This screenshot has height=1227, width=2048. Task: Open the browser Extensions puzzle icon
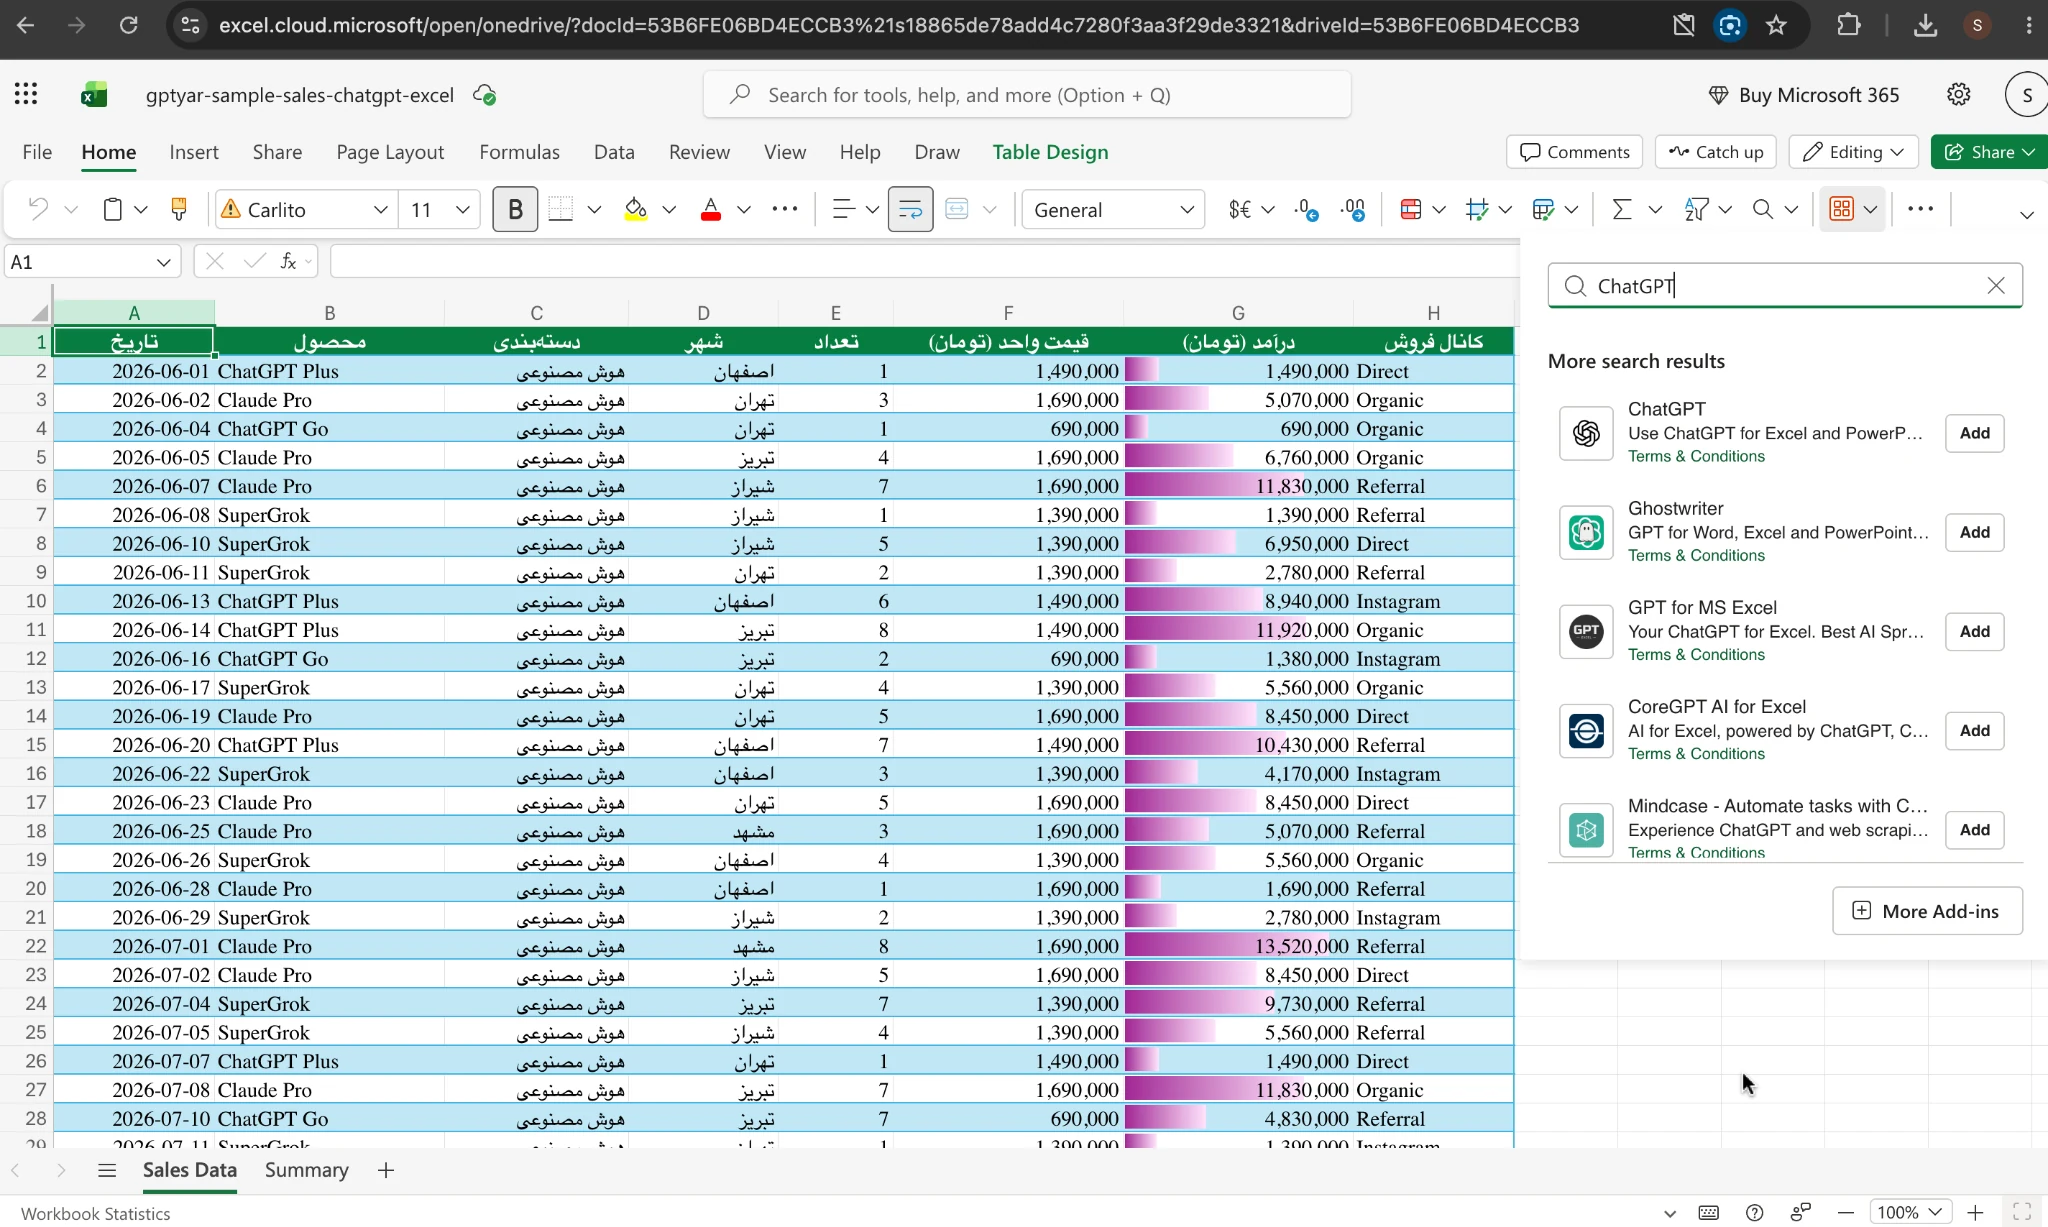click(x=1849, y=25)
